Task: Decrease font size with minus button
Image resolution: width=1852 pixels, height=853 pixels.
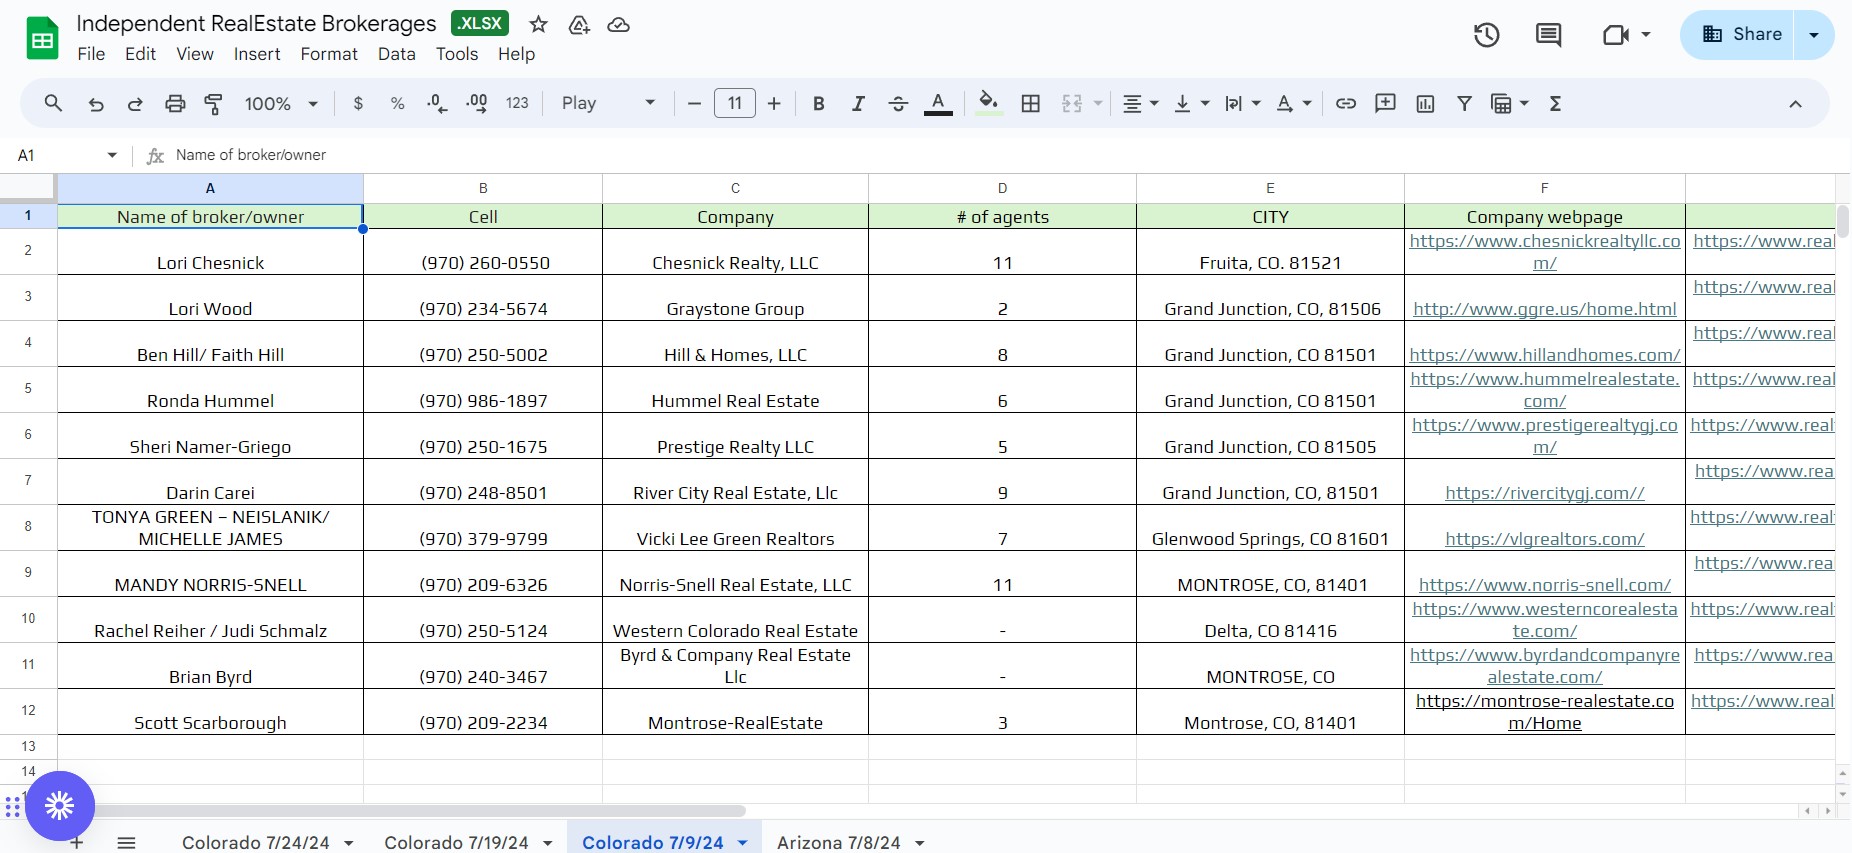Action: [x=694, y=103]
